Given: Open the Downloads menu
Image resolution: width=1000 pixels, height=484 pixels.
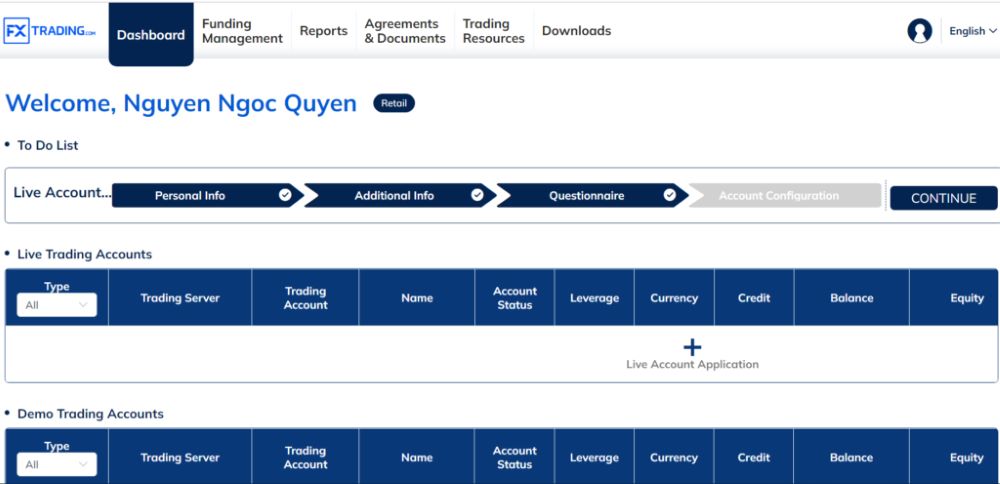Looking at the screenshot, I should 576,31.
